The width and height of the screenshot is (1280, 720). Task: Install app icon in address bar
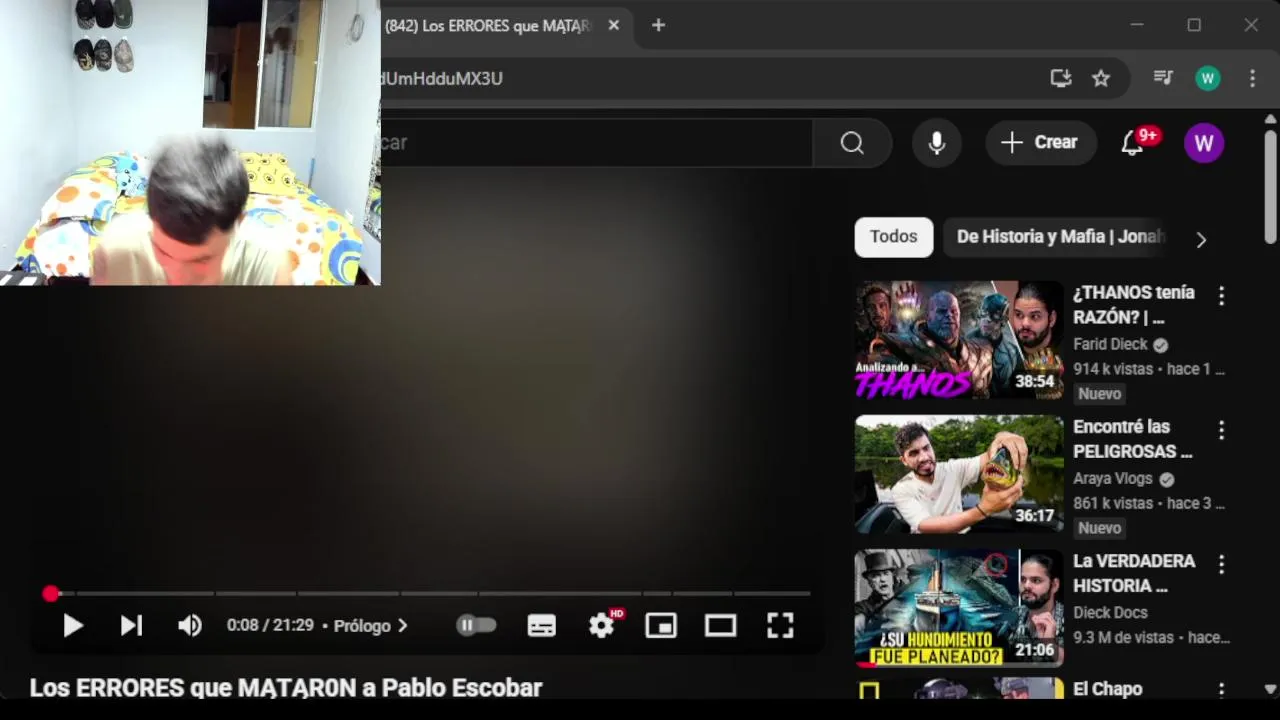point(1061,78)
